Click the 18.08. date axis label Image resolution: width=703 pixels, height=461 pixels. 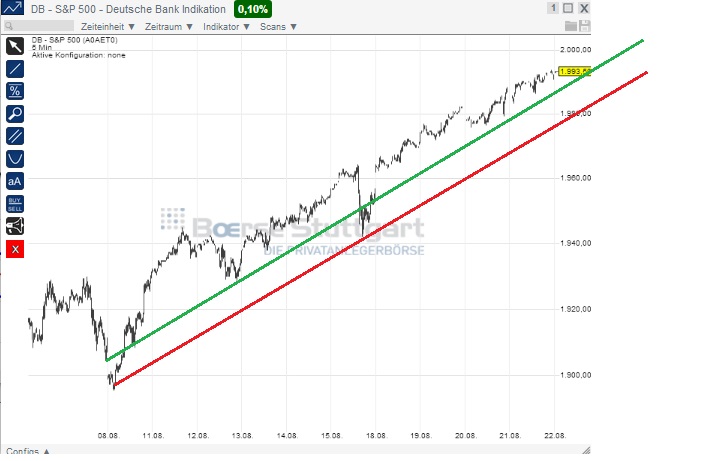pos(376,436)
